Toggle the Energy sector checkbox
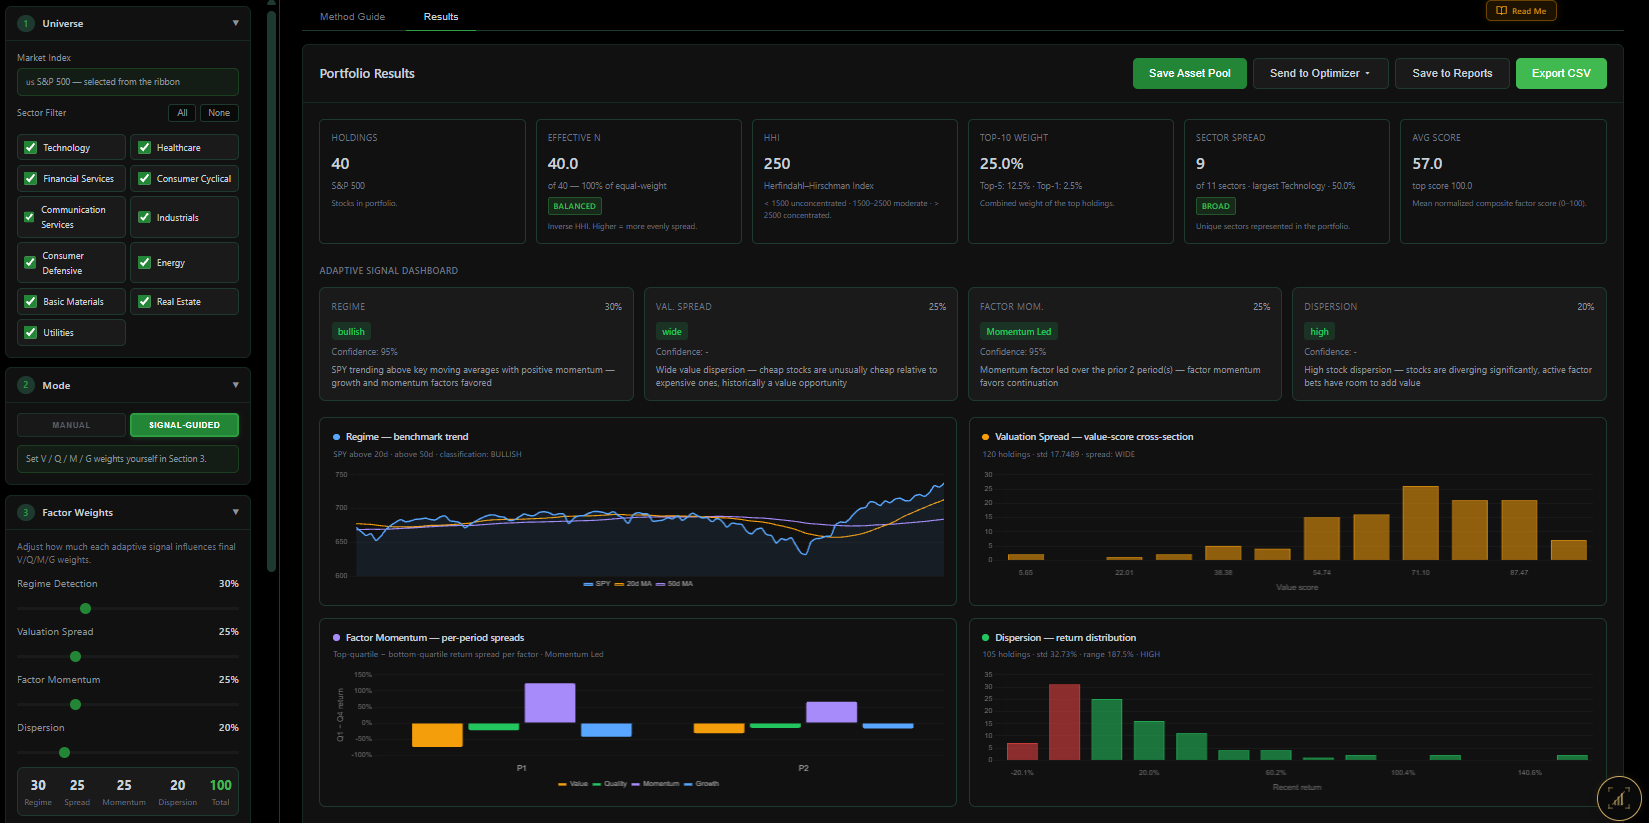Screen dimensions: 1649x823 coord(145,262)
